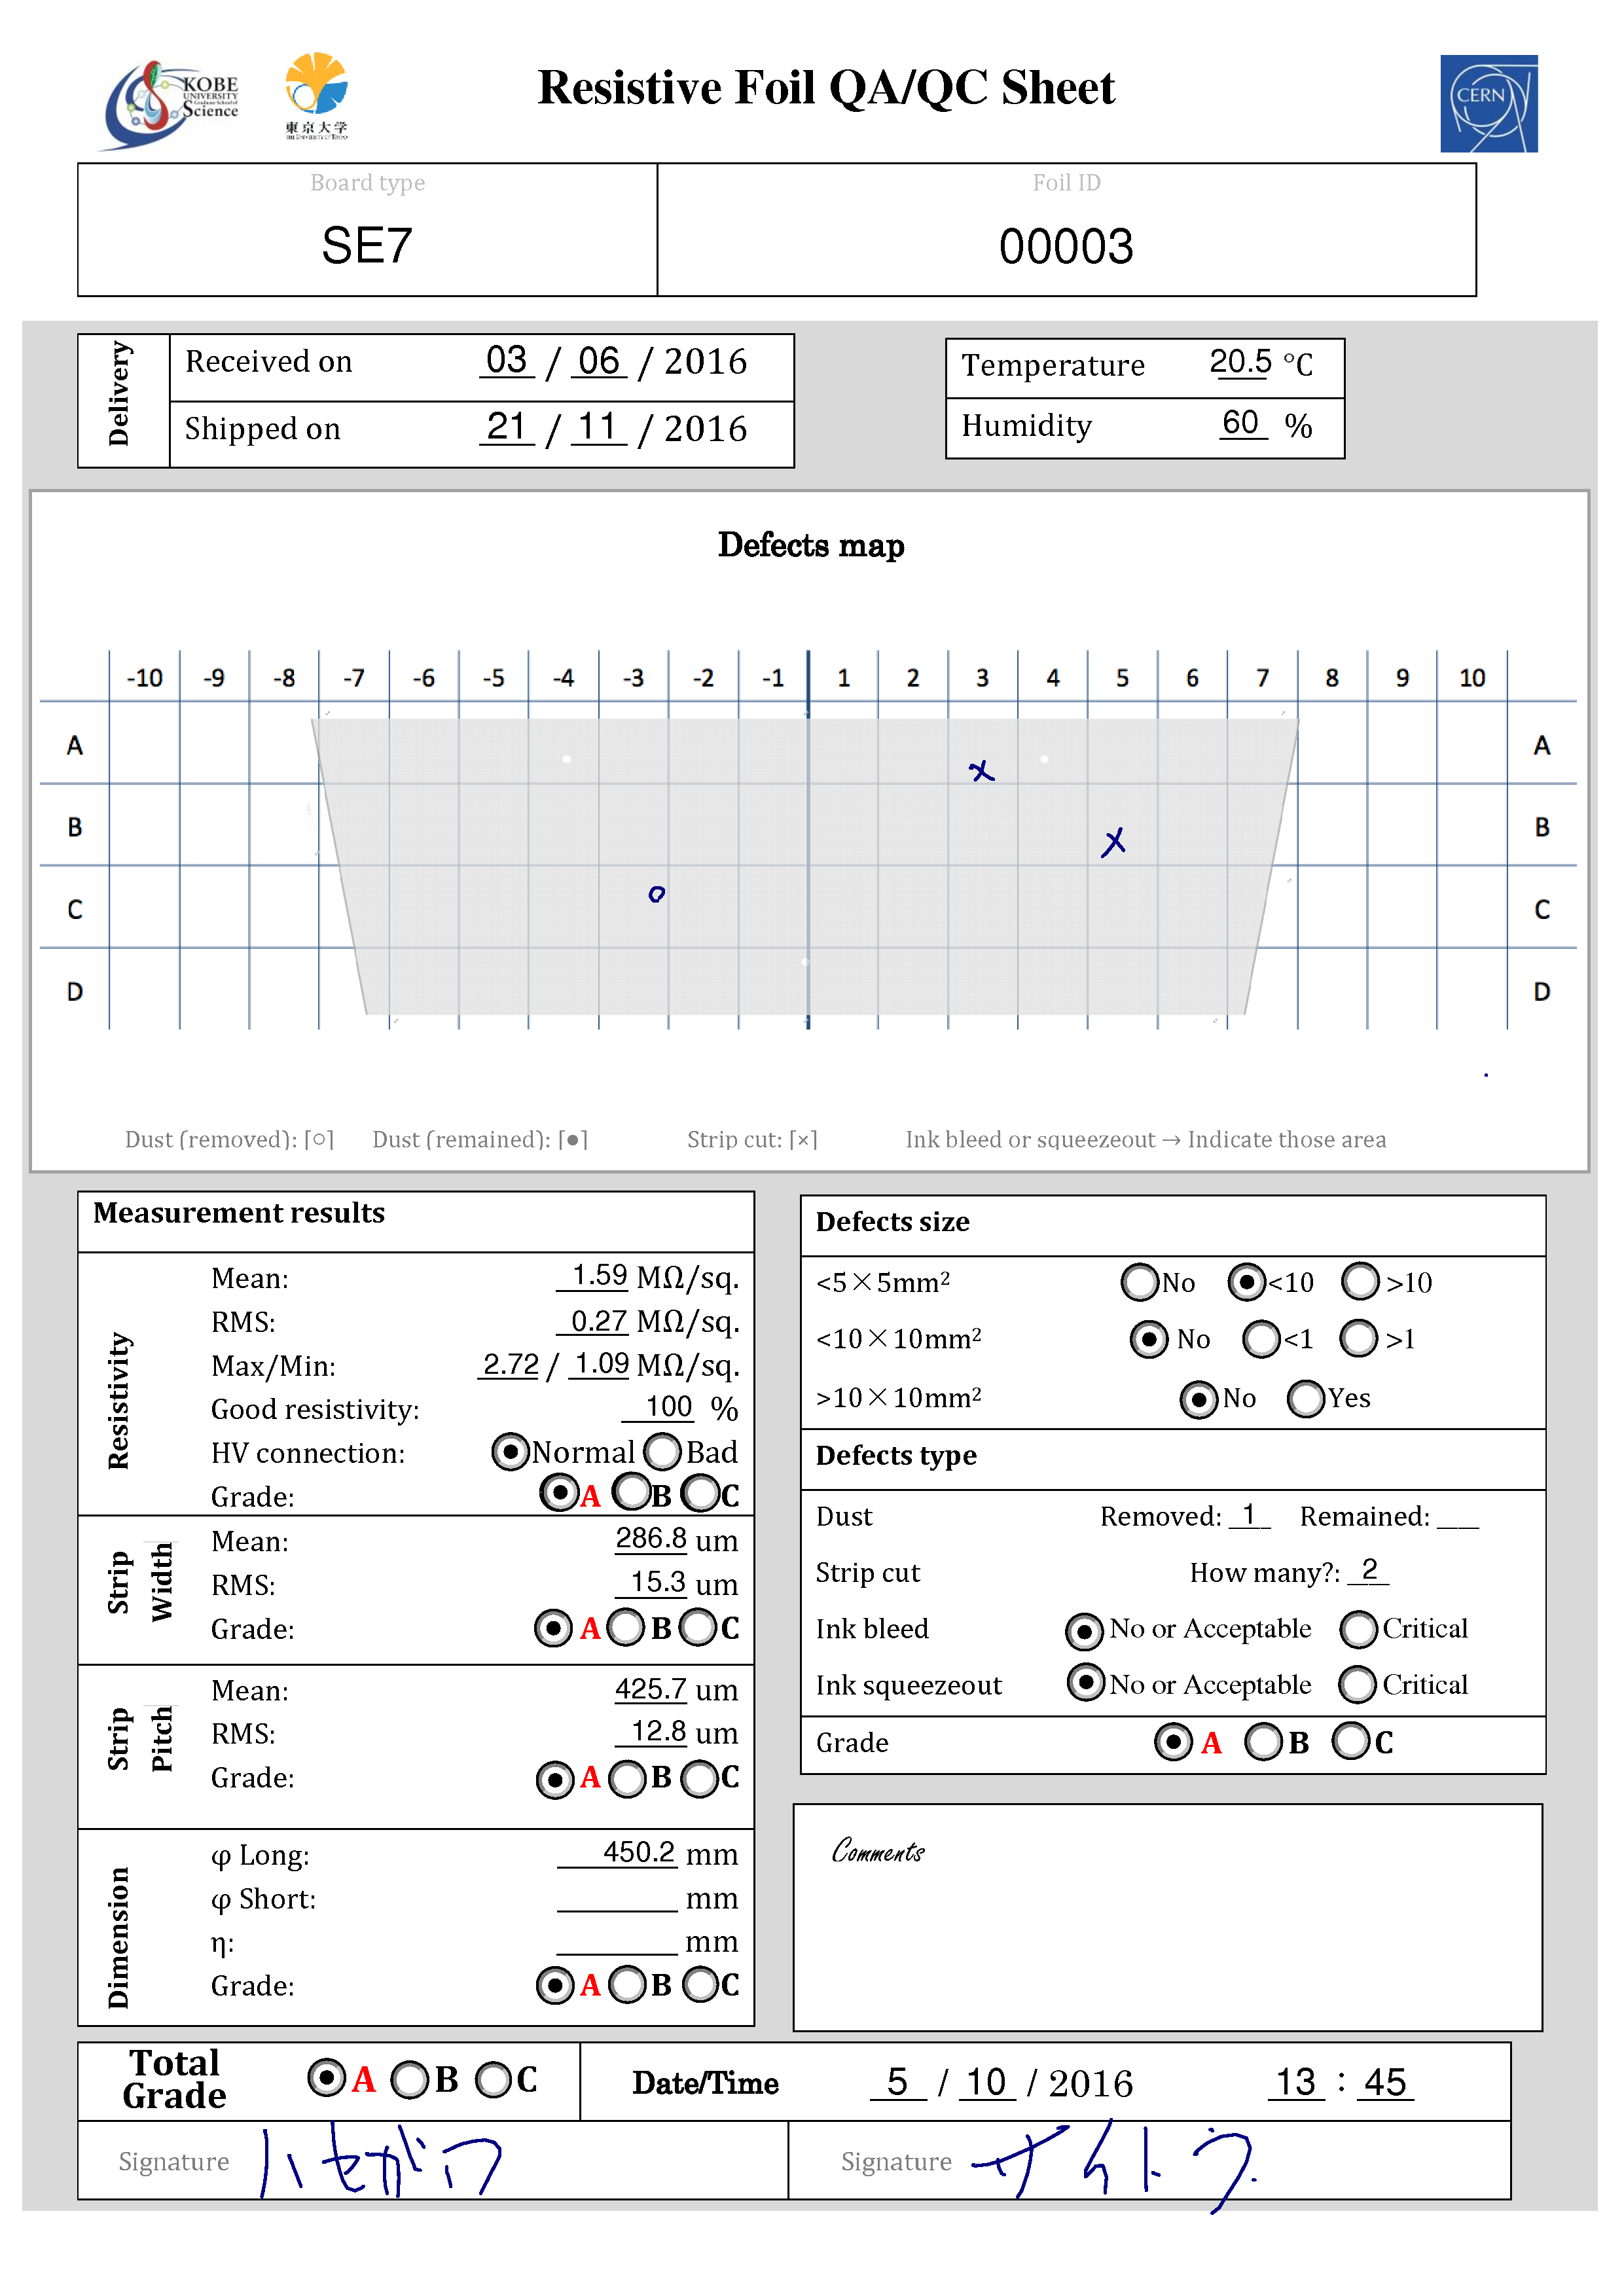Select Total Grade C option
The width and height of the screenshot is (1624, 2296).
click(493, 2081)
